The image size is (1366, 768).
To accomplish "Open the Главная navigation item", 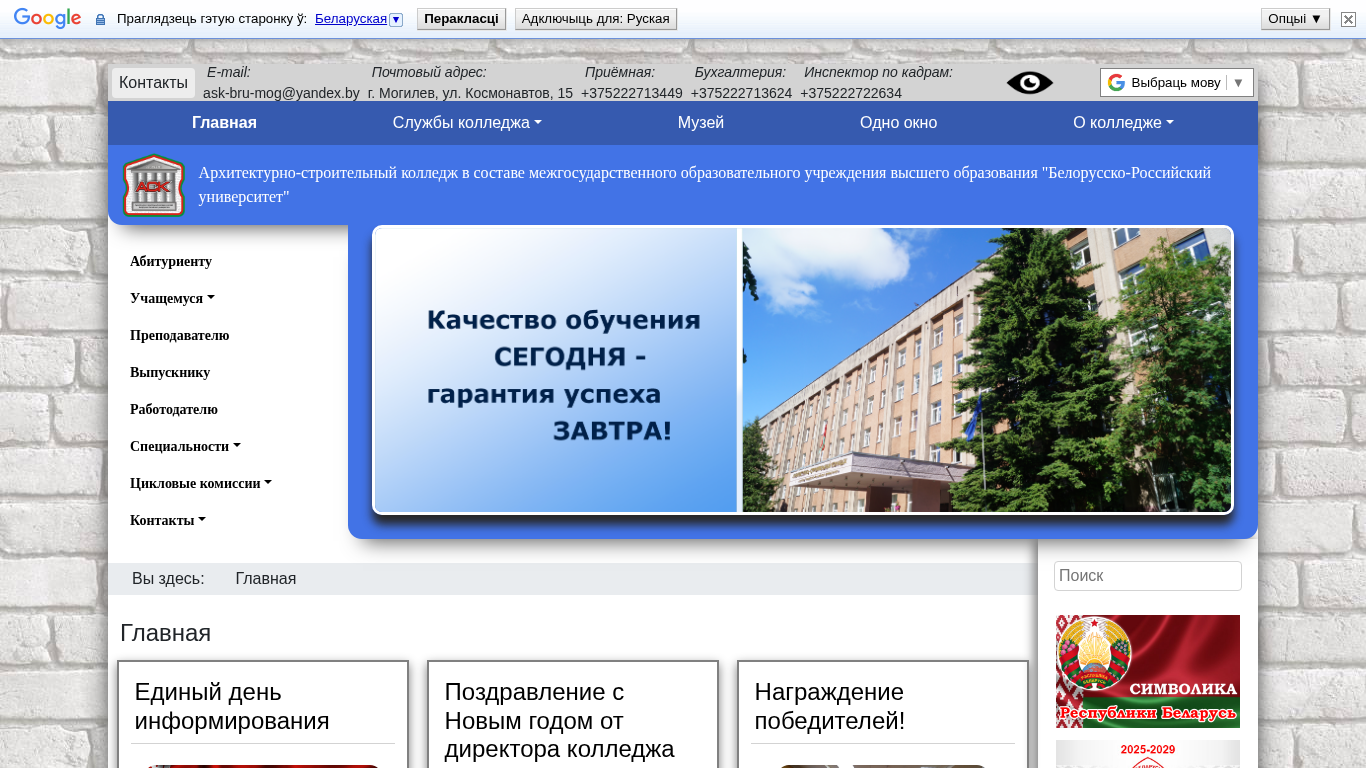I will point(225,123).
